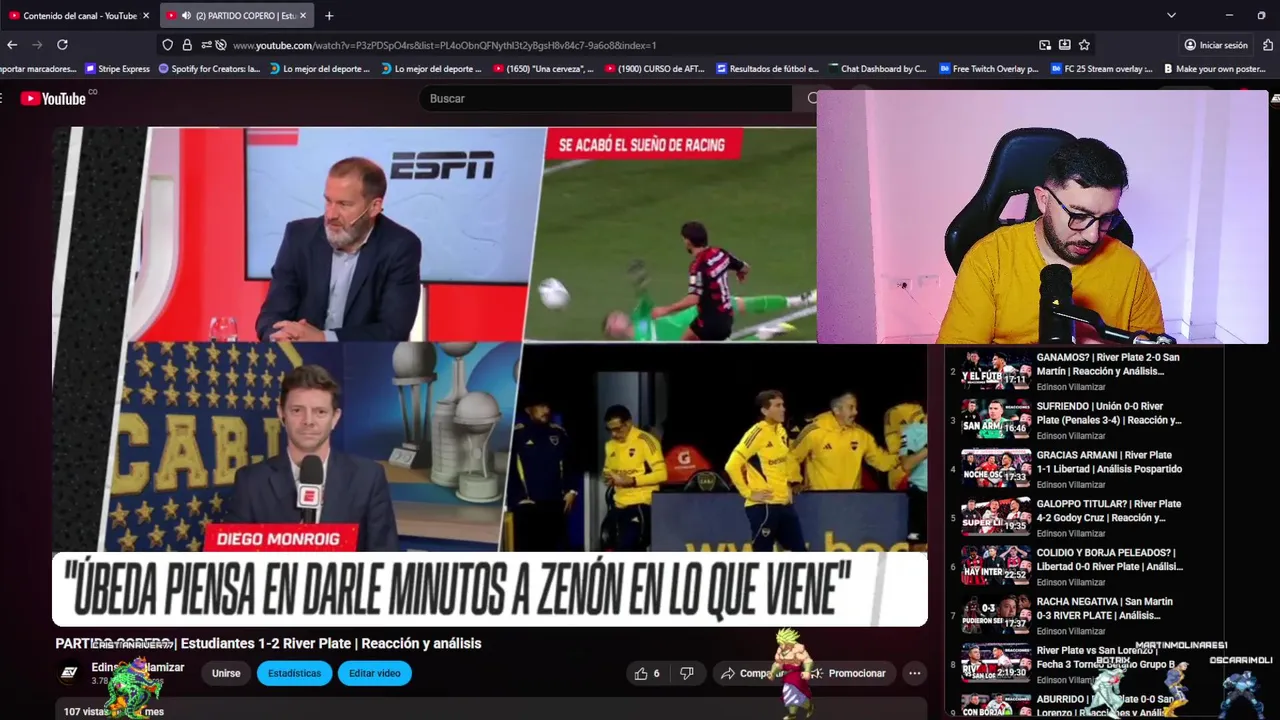Open the list all tabs chevron
This screenshot has height=720, width=1280.
1171,15
